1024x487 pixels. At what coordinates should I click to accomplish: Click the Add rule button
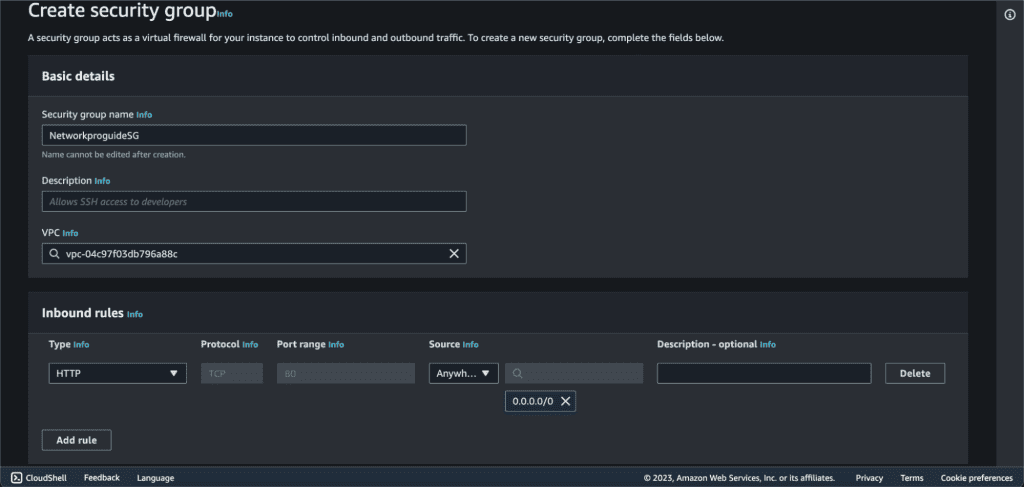click(x=76, y=440)
